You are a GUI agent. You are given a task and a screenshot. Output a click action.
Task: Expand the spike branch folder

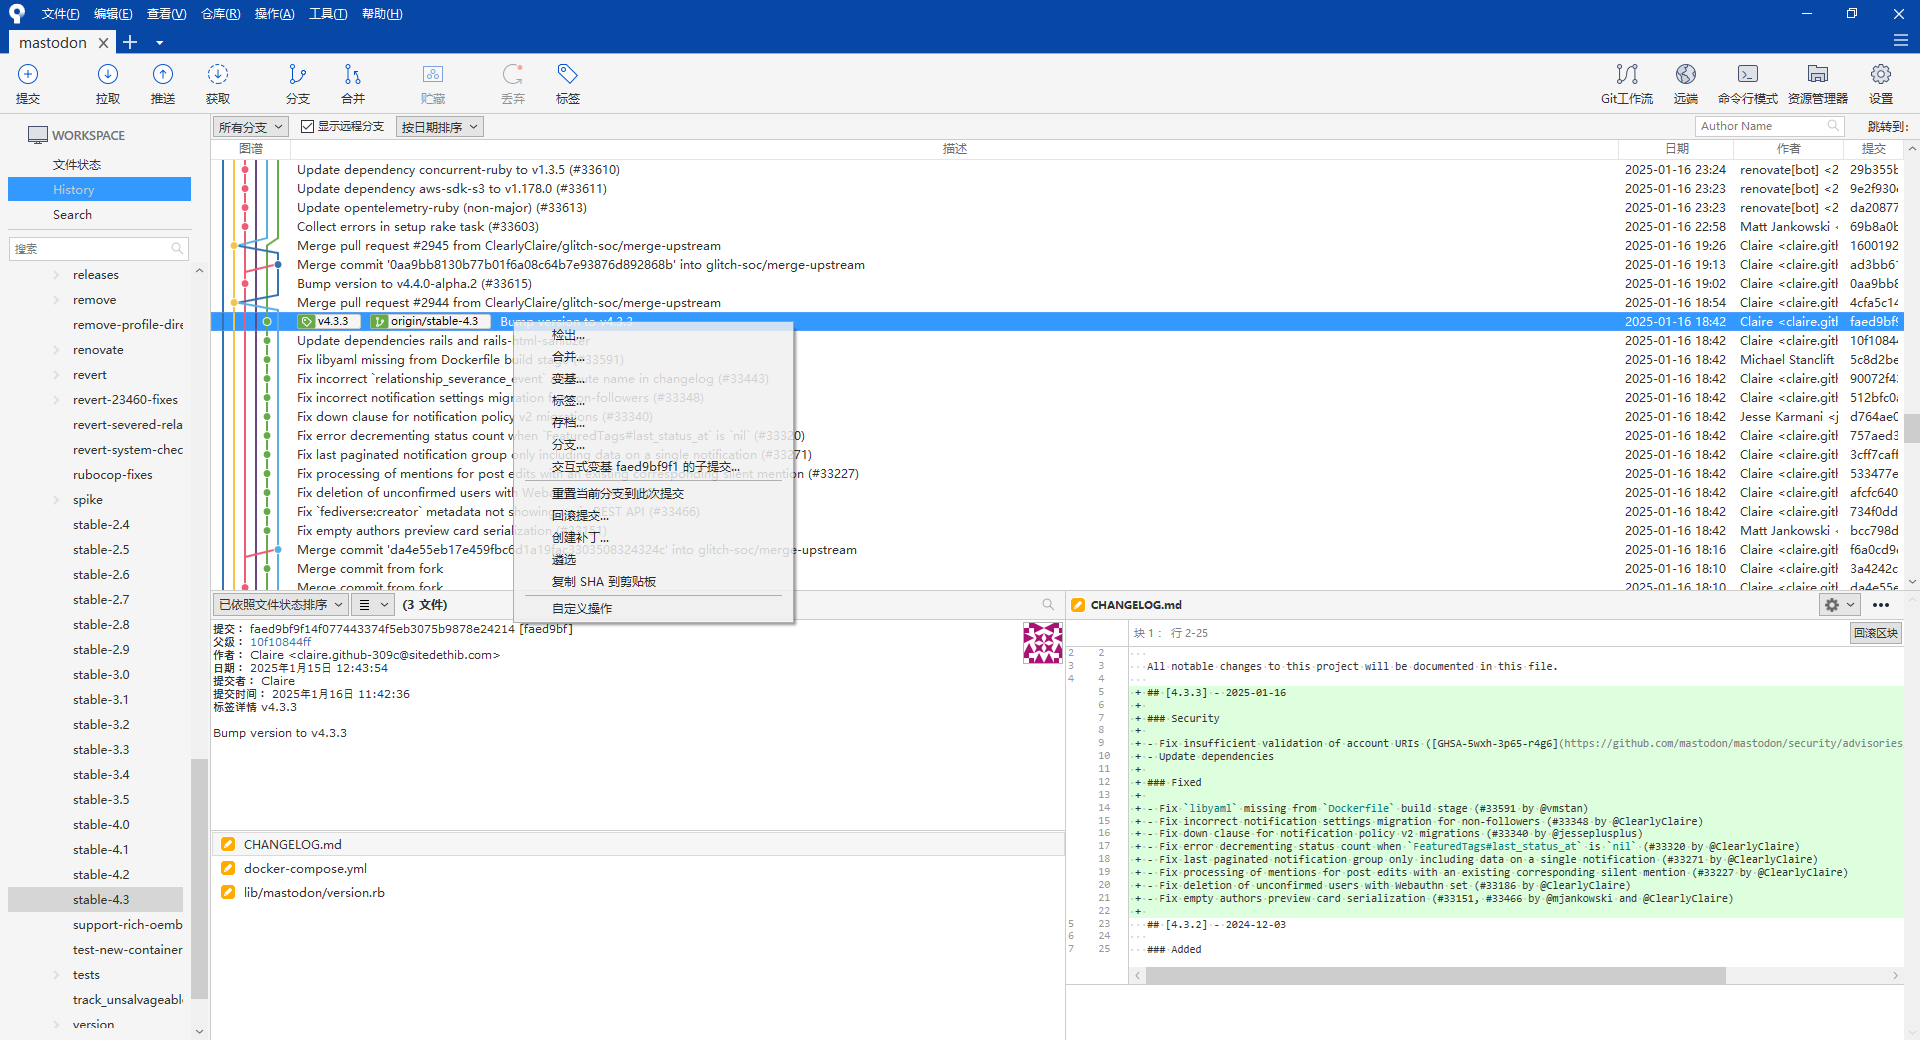click(x=56, y=500)
